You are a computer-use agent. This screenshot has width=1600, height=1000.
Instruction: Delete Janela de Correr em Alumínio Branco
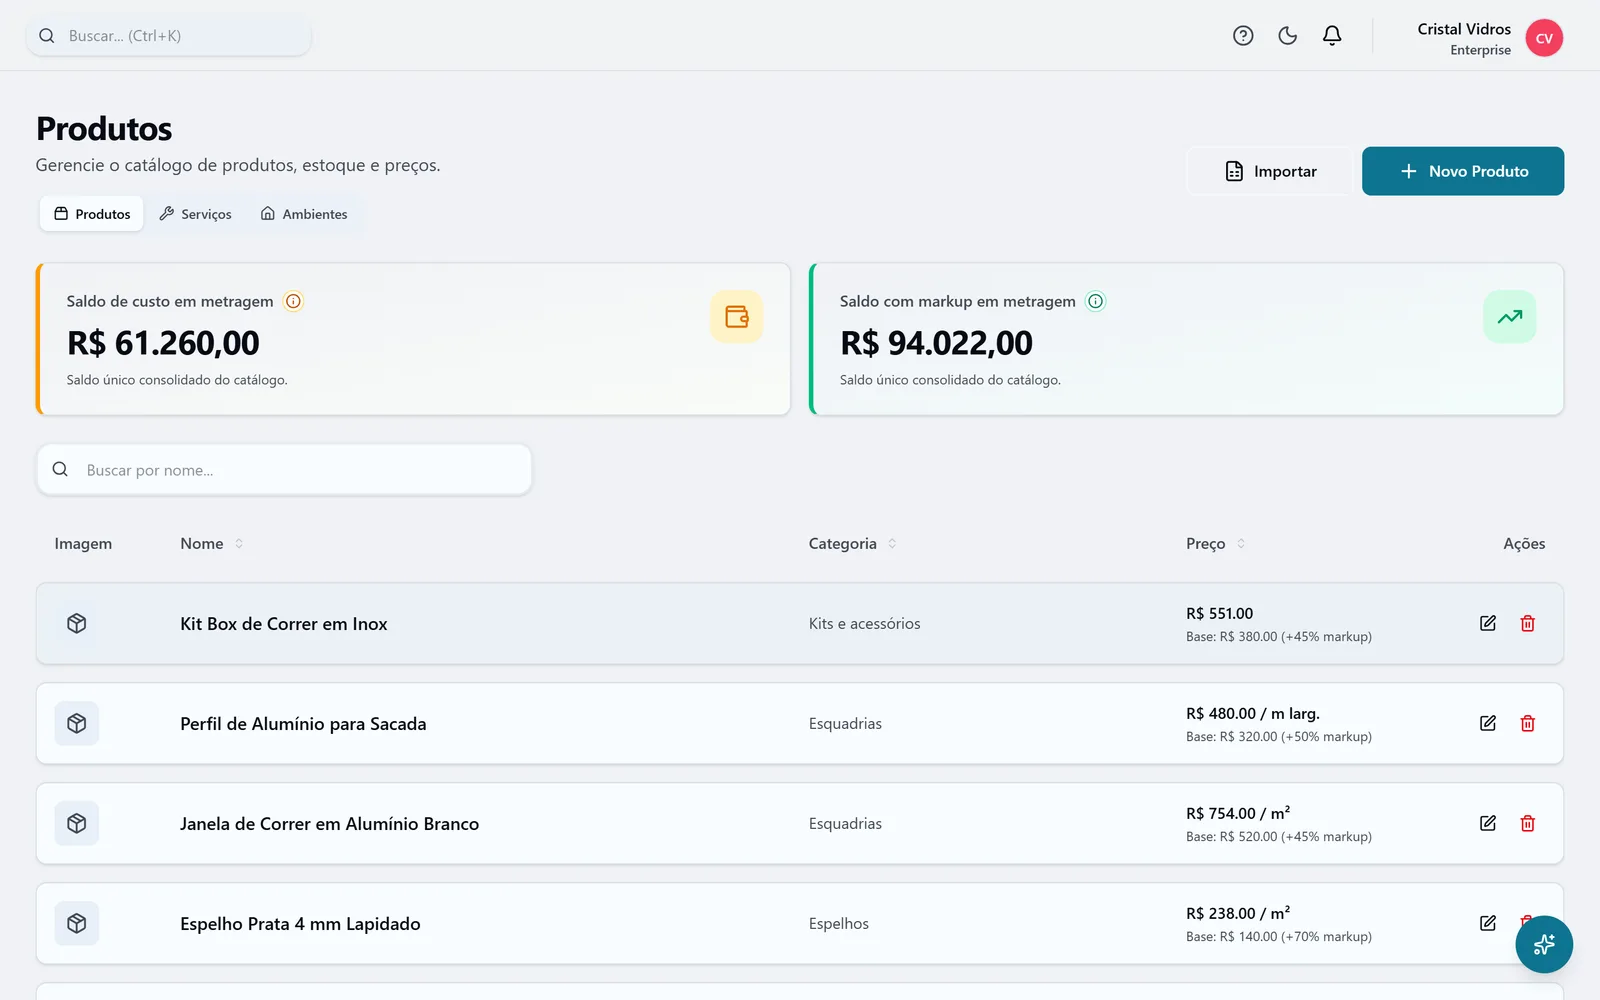pos(1528,823)
